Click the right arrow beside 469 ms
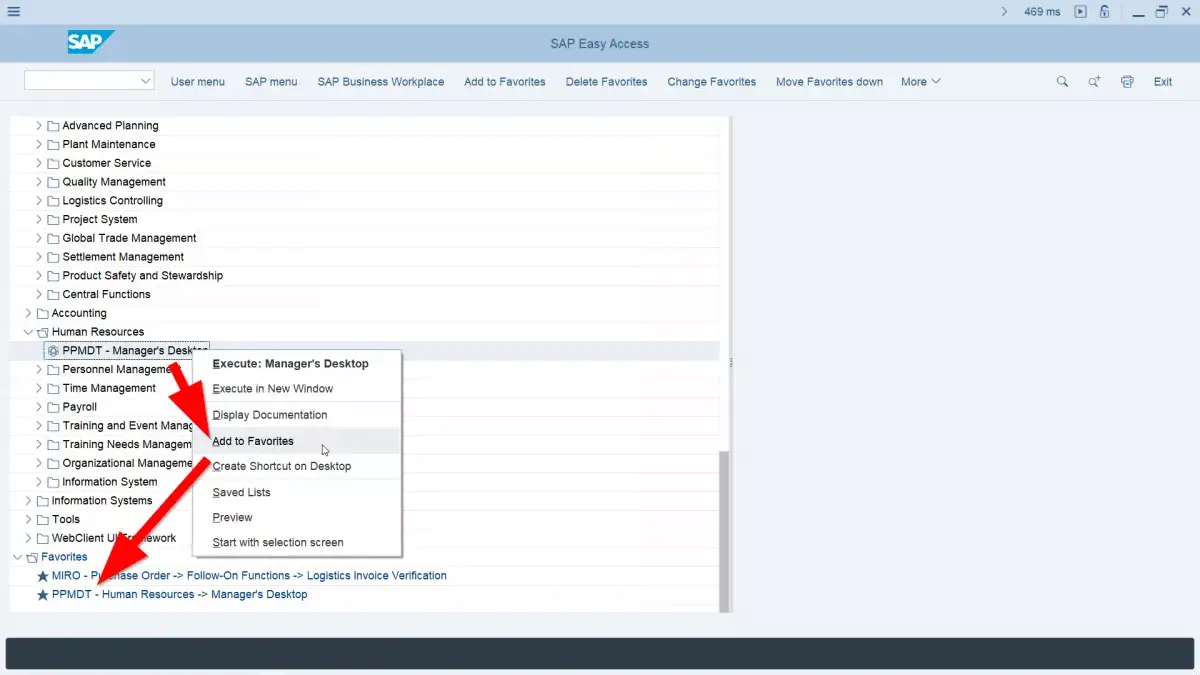Screen dimensions: 1200x675 1004,12
